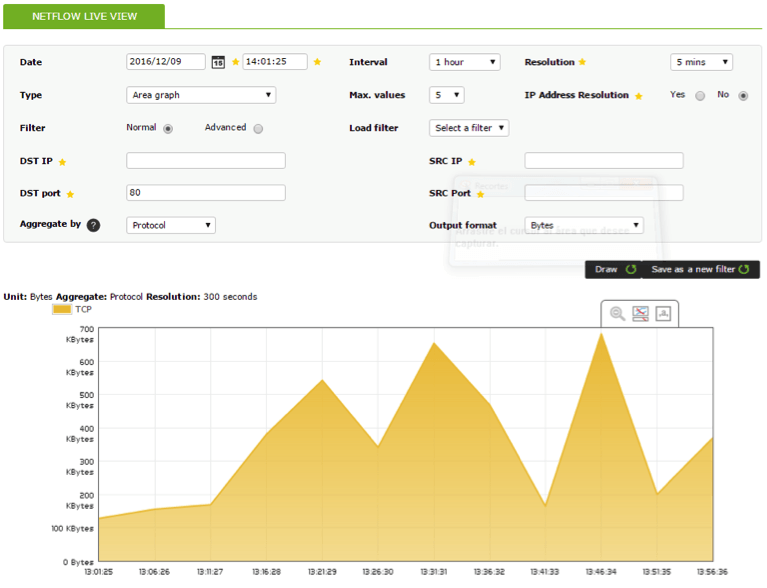
Task: Open the Load filter Select a filter dropdown
Action: coord(469,128)
